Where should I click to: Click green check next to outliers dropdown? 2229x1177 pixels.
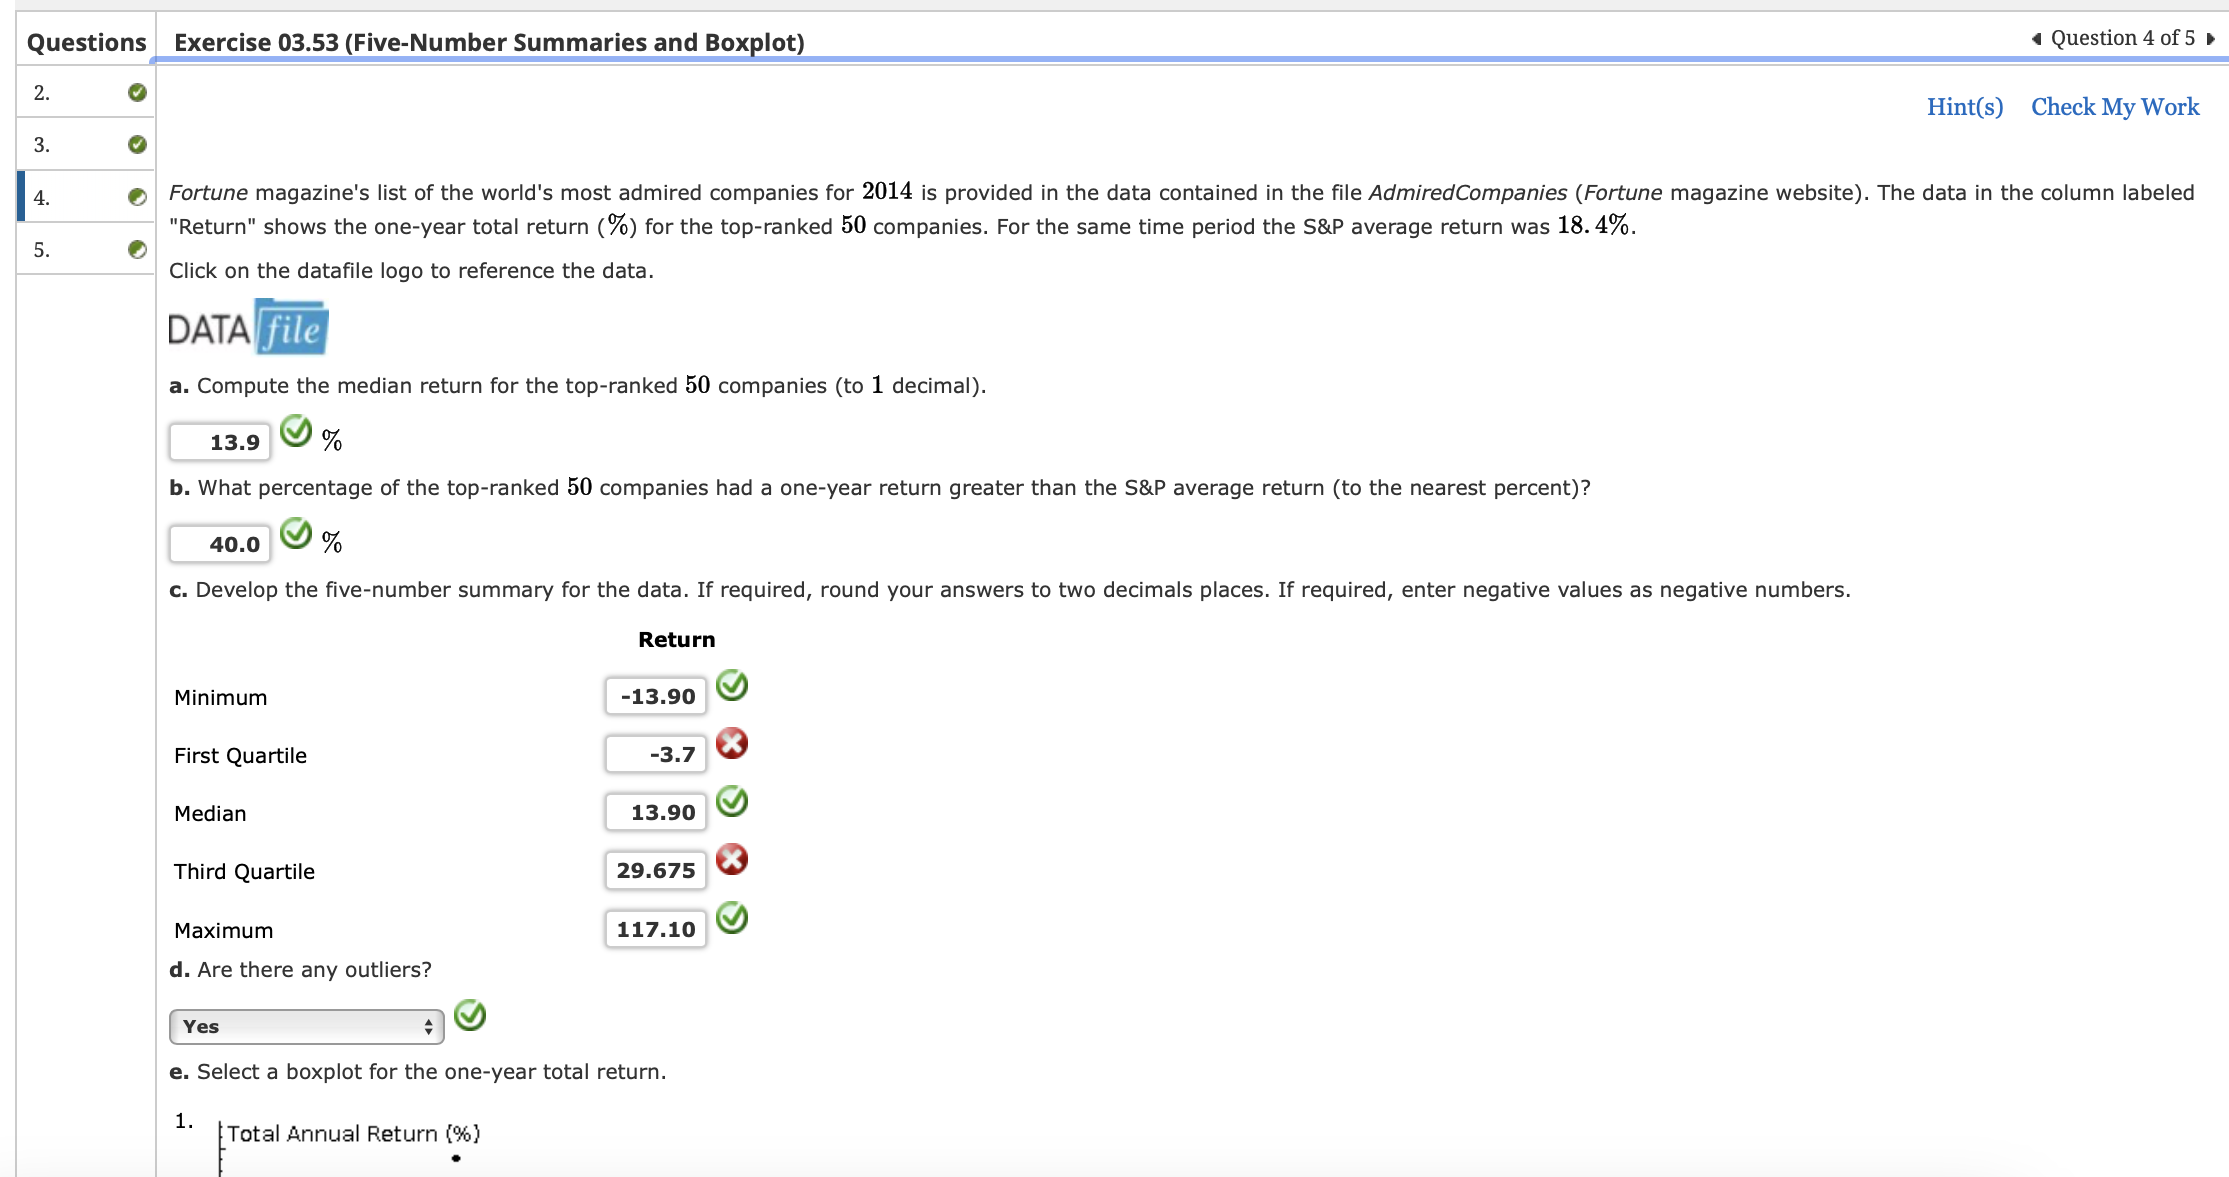[470, 1016]
